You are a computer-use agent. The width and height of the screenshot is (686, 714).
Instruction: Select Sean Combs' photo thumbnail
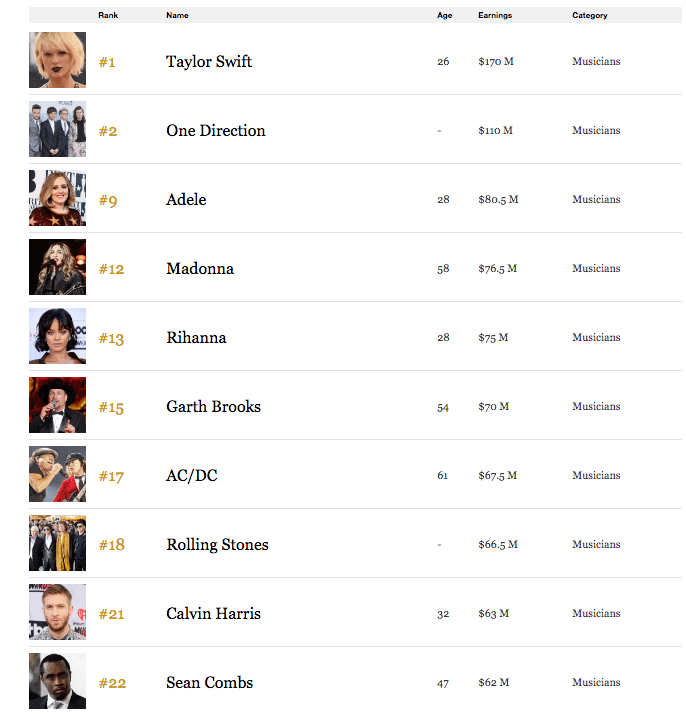[x=57, y=681]
